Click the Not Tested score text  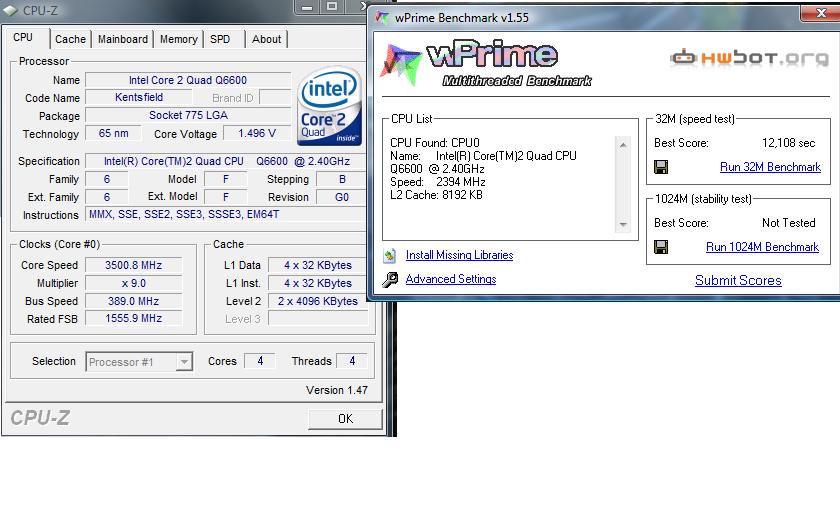click(789, 223)
